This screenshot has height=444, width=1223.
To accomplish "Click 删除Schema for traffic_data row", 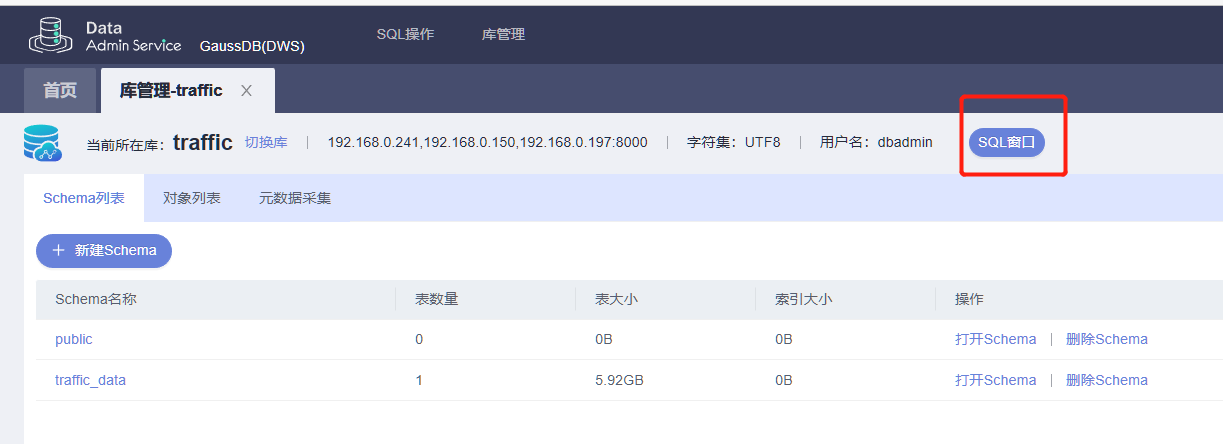I will click(x=1107, y=380).
